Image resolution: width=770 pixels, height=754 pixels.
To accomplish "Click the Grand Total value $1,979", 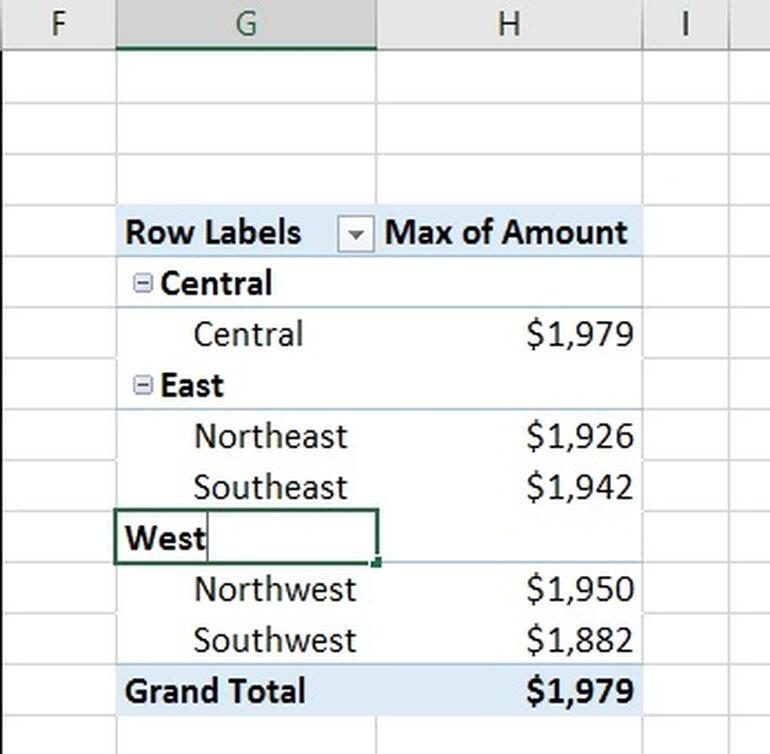I will pyautogui.click(x=580, y=691).
